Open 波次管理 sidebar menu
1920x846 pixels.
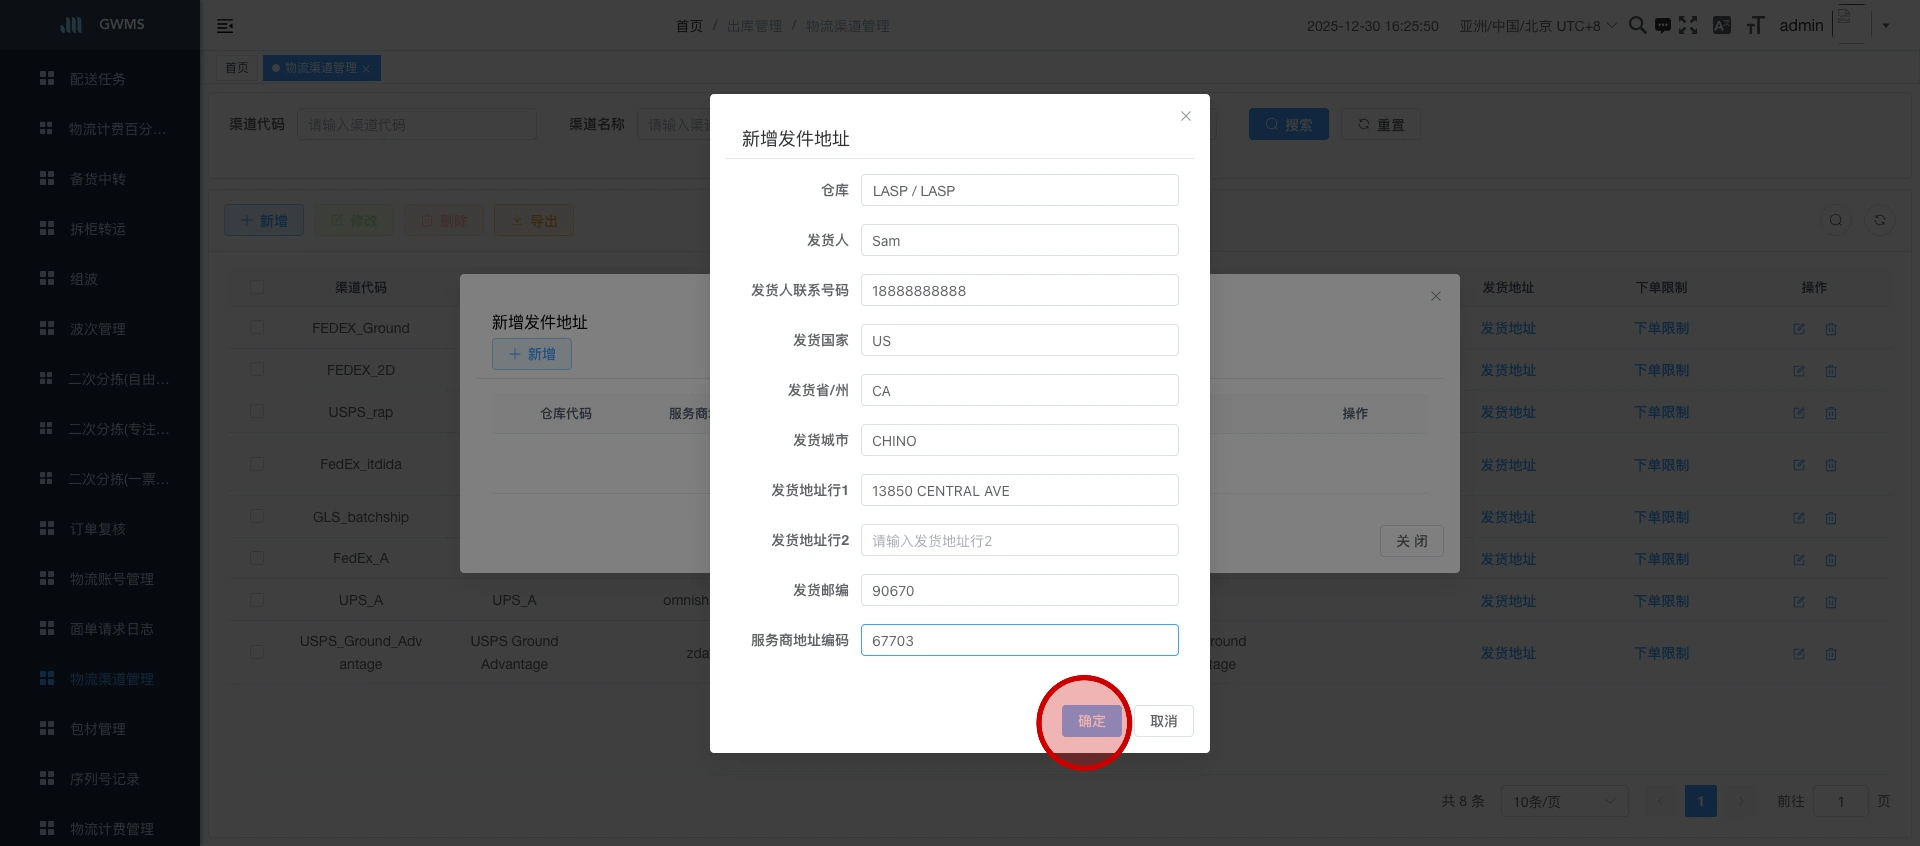100,328
